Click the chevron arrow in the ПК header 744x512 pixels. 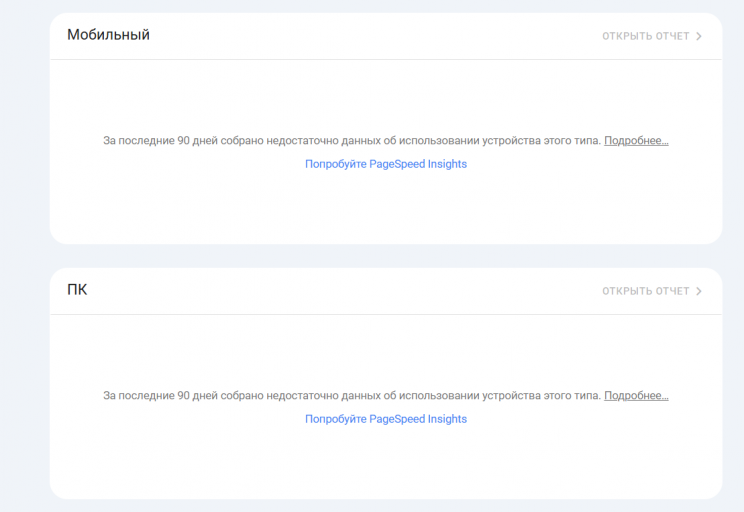[x=699, y=292]
